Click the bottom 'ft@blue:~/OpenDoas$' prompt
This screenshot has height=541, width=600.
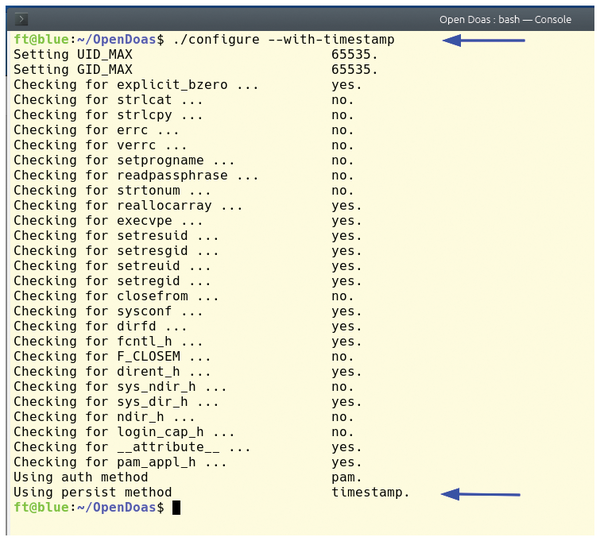[x=89, y=508]
